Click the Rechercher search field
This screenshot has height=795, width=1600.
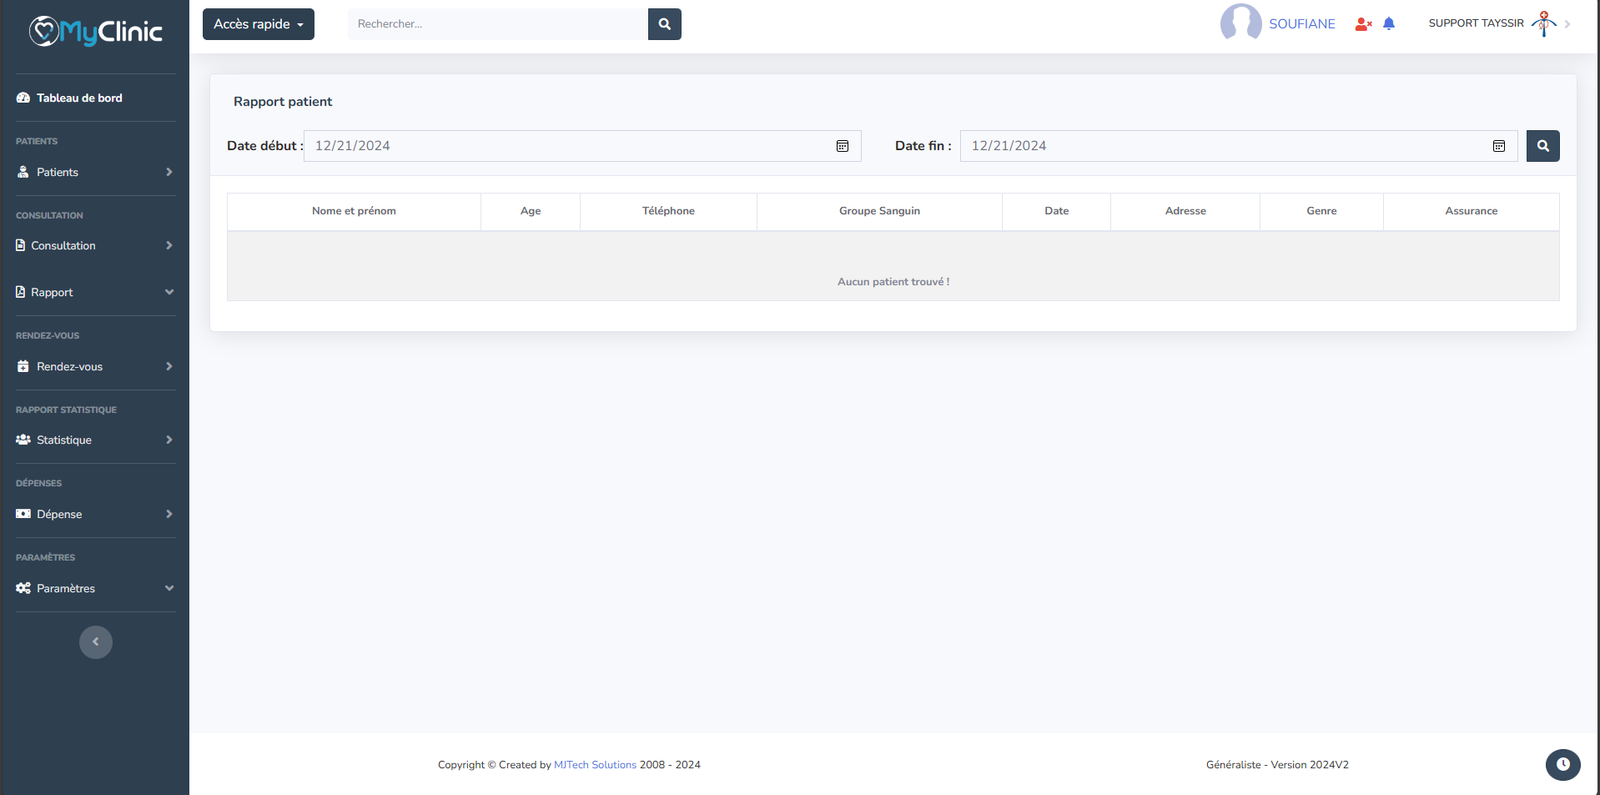pyautogui.click(x=497, y=24)
